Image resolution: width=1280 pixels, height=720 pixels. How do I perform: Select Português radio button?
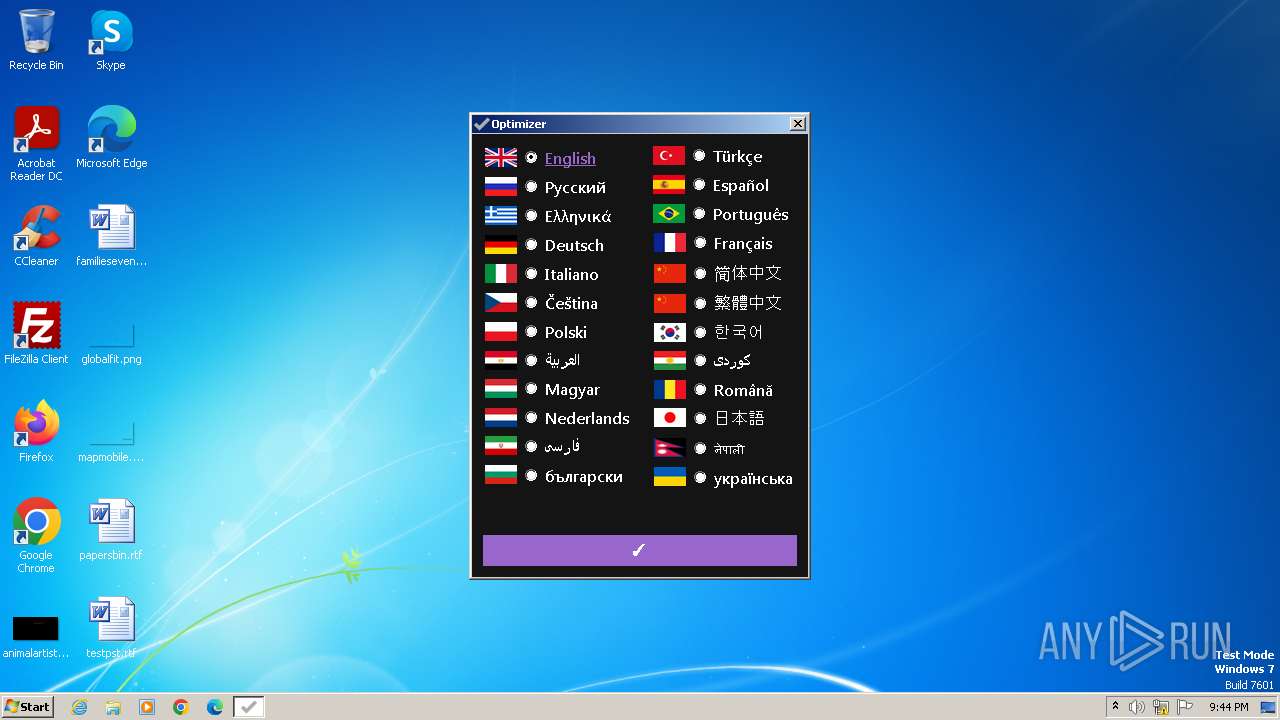[700, 214]
